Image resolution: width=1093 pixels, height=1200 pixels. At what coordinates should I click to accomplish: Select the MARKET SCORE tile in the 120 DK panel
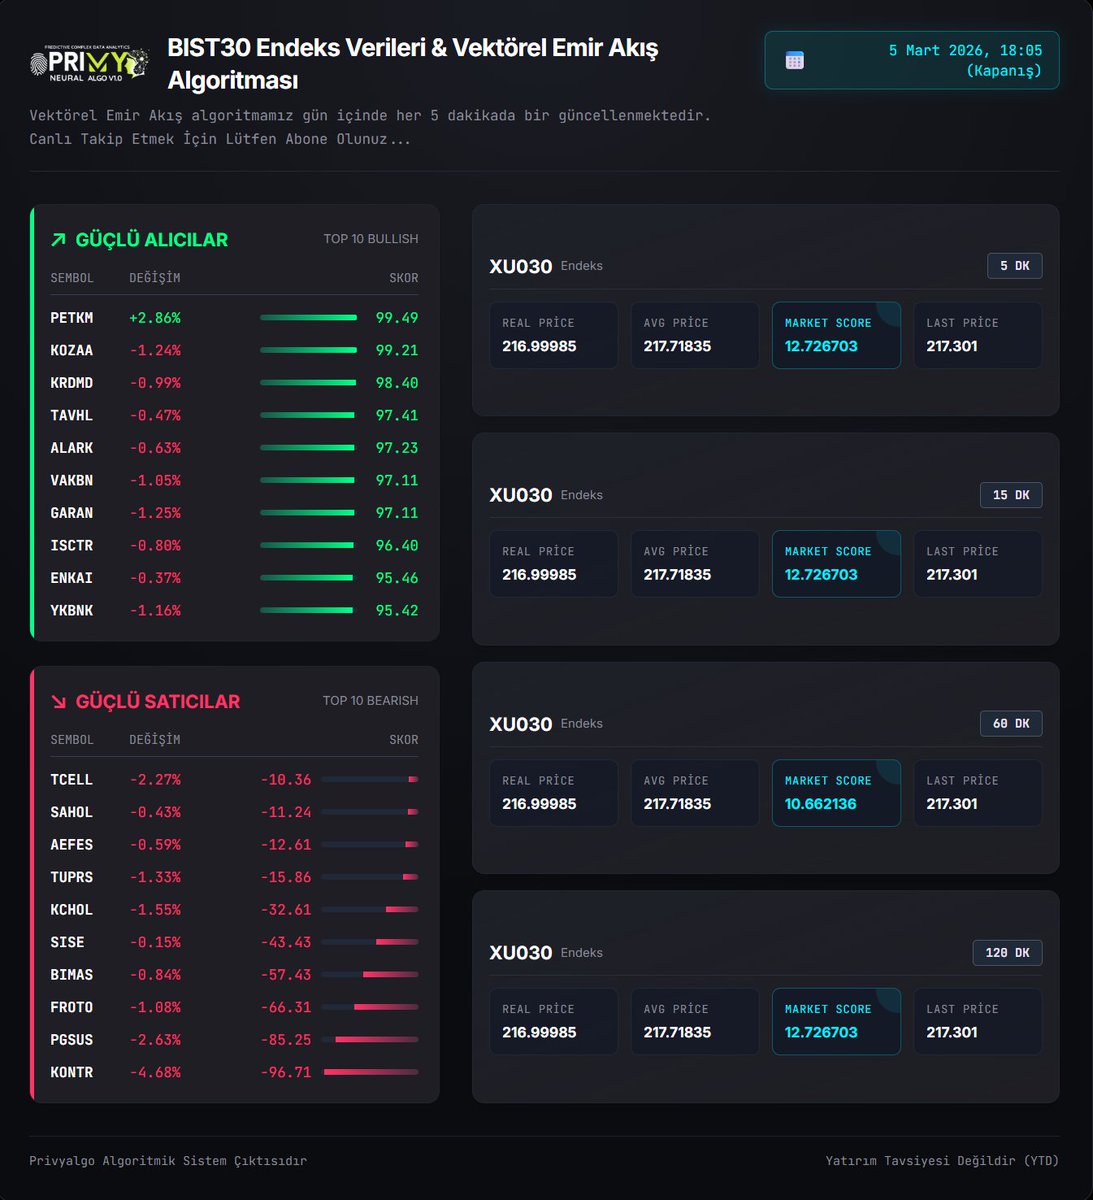click(x=836, y=1021)
